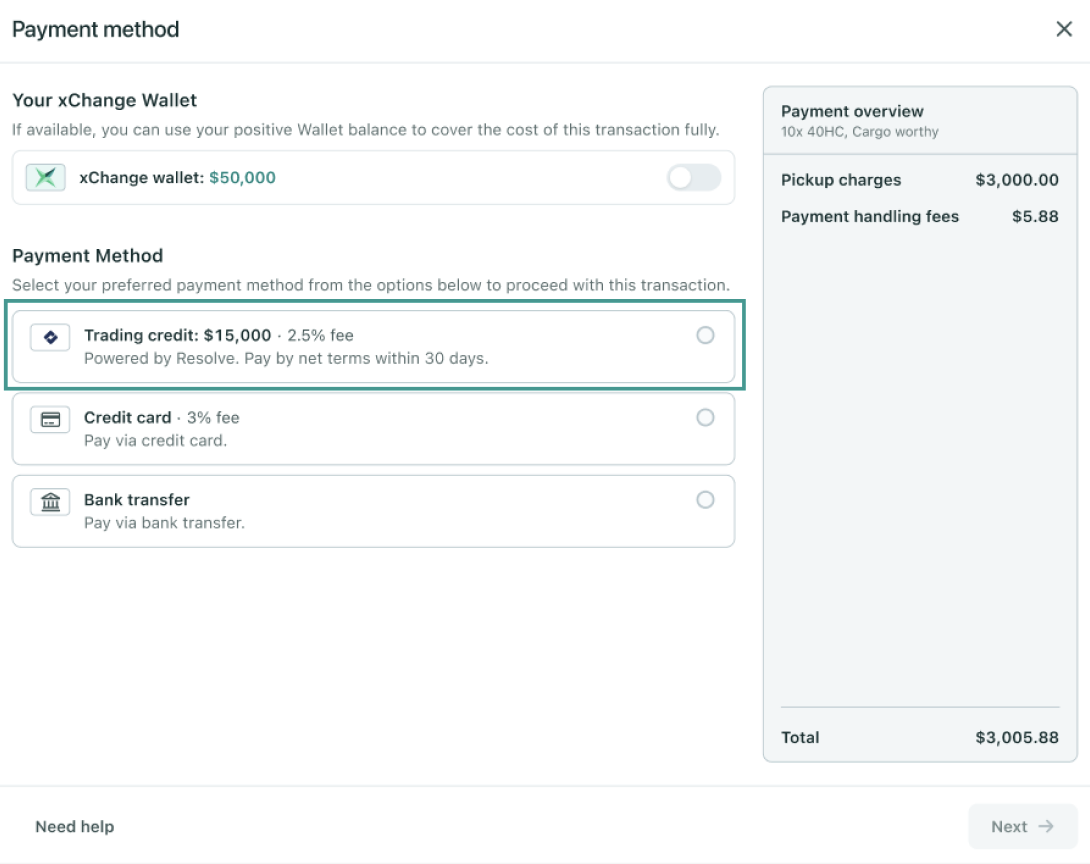
Task: Click the 'Pay via credit card' description
Action: click(155, 441)
